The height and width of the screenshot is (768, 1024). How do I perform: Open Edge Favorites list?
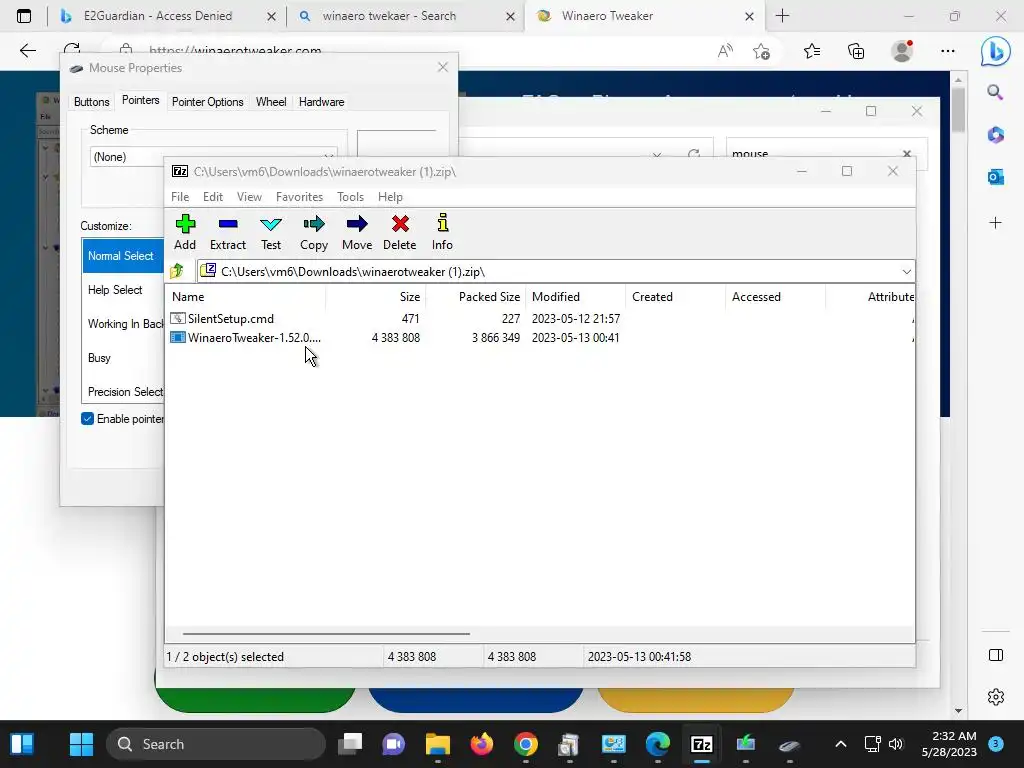click(812, 51)
